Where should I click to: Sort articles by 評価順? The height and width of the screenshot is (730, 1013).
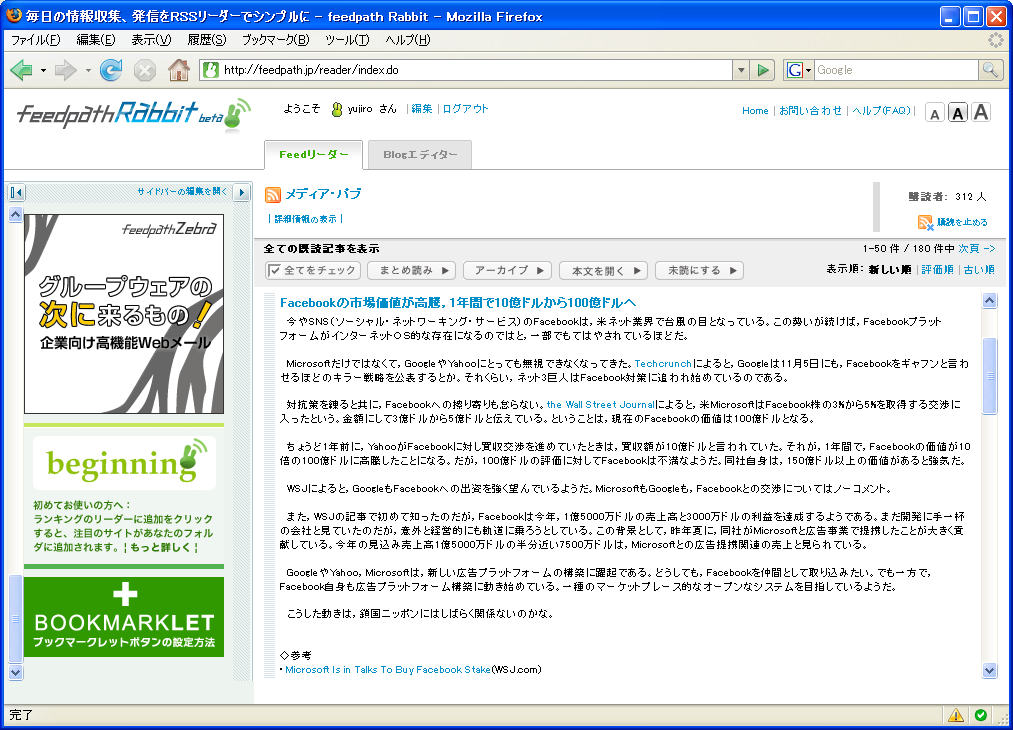point(937,269)
